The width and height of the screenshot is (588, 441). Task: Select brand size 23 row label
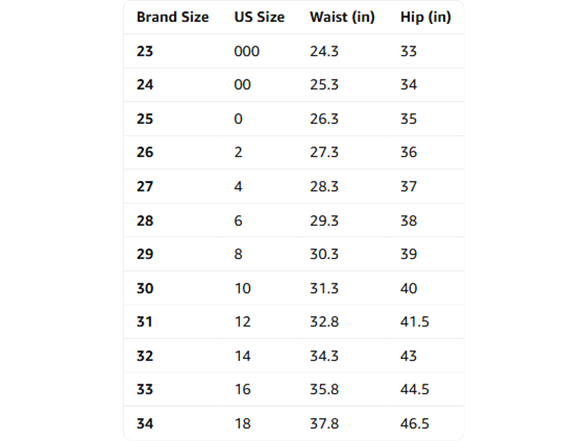pos(145,51)
